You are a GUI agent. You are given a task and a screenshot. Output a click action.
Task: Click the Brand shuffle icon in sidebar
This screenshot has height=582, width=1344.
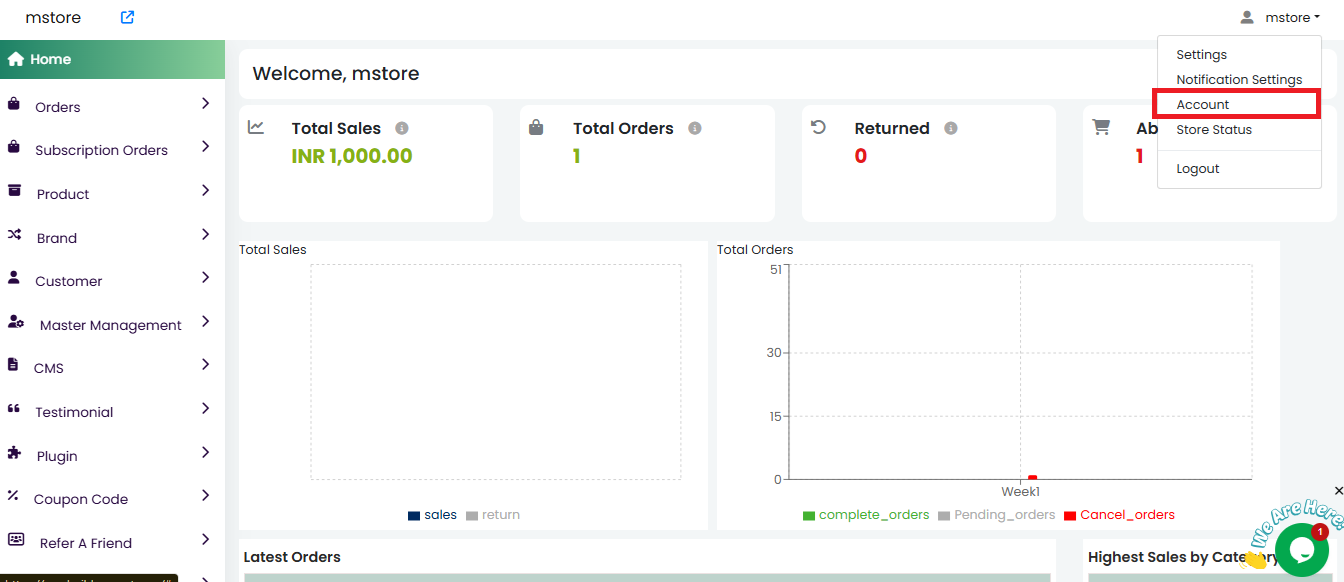coord(15,235)
